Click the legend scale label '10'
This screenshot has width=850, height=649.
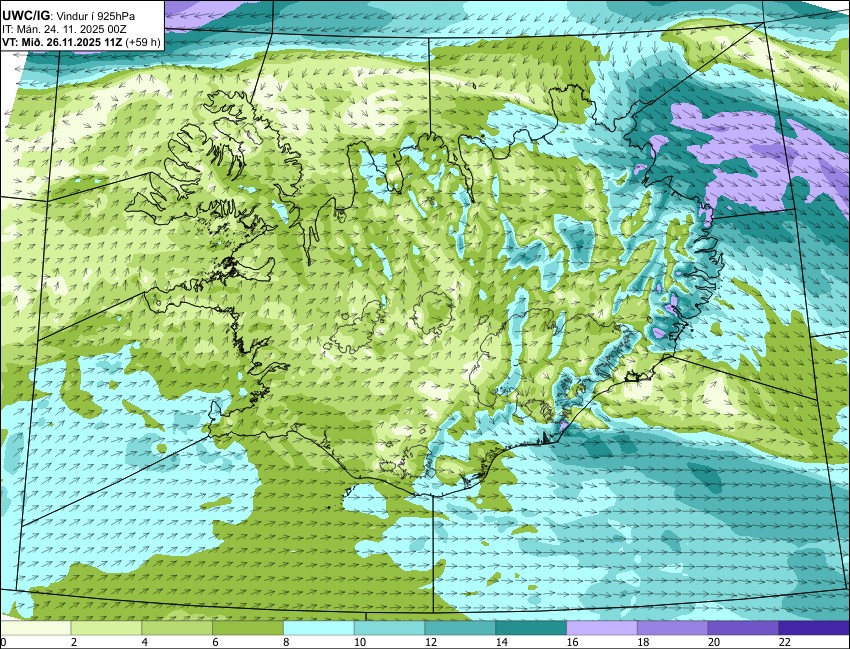coord(359,642)
